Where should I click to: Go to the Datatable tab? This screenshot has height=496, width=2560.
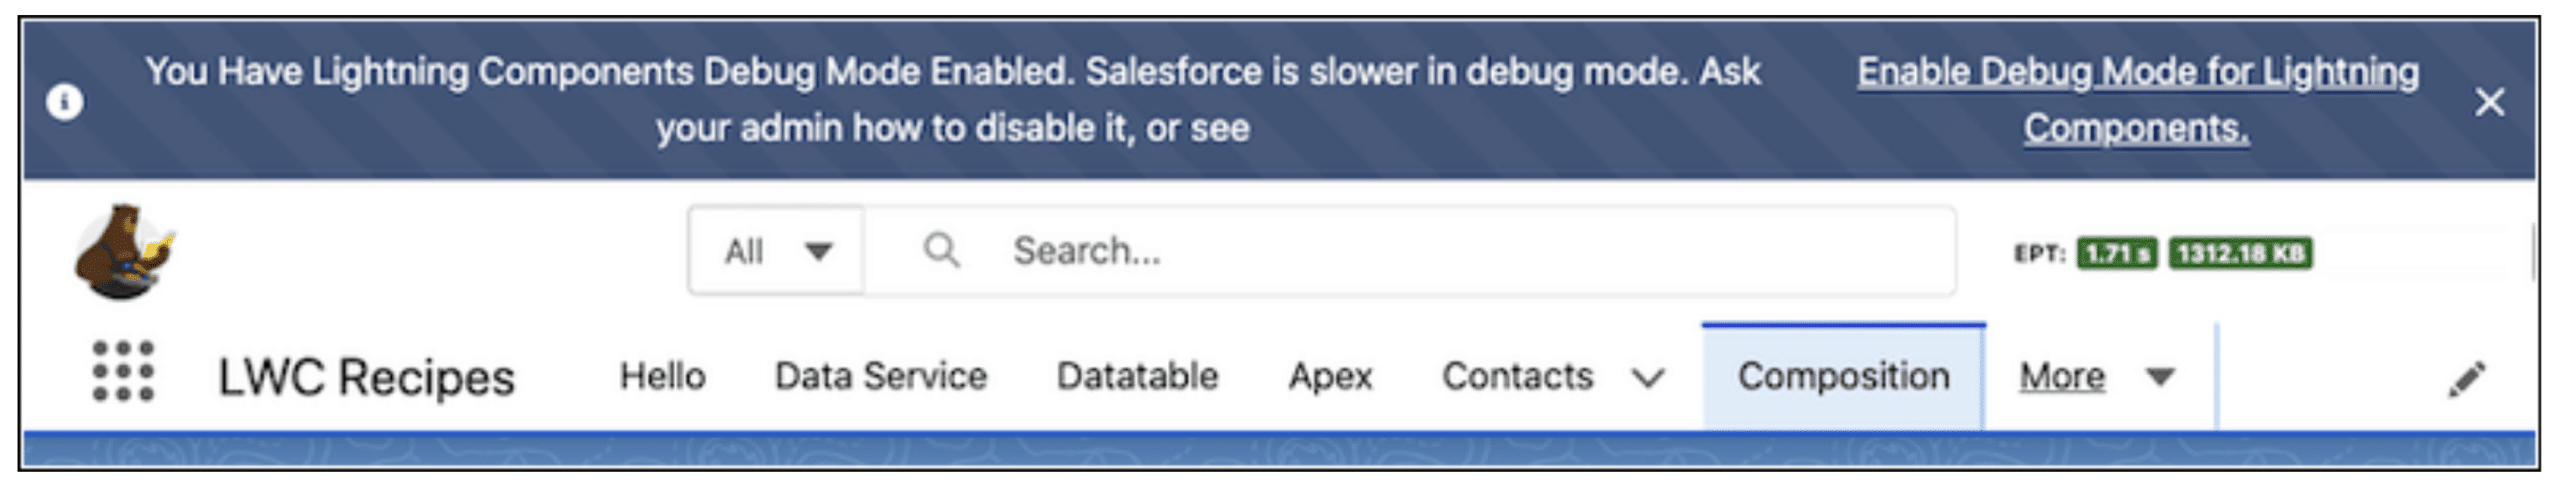[x=1137, y=377]
